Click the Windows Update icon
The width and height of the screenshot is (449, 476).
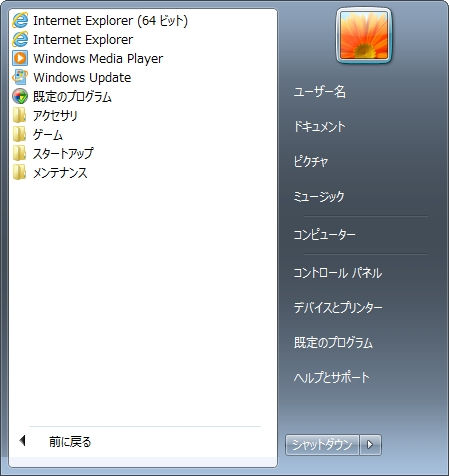(20, 77)
